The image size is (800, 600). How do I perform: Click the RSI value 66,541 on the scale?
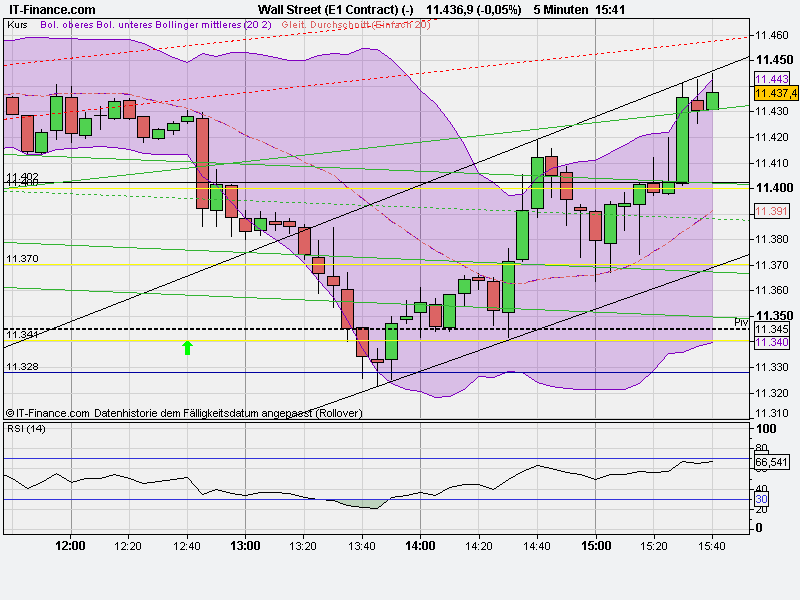click(x=773, y=463)
